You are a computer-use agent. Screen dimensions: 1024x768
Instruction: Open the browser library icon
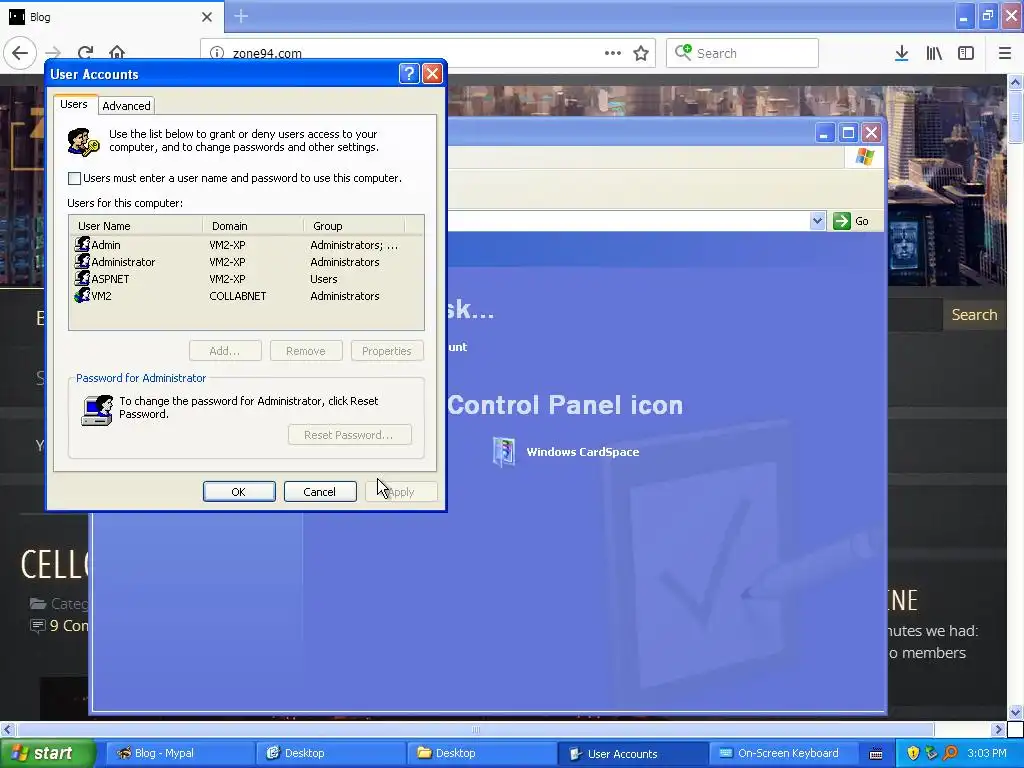934,54
